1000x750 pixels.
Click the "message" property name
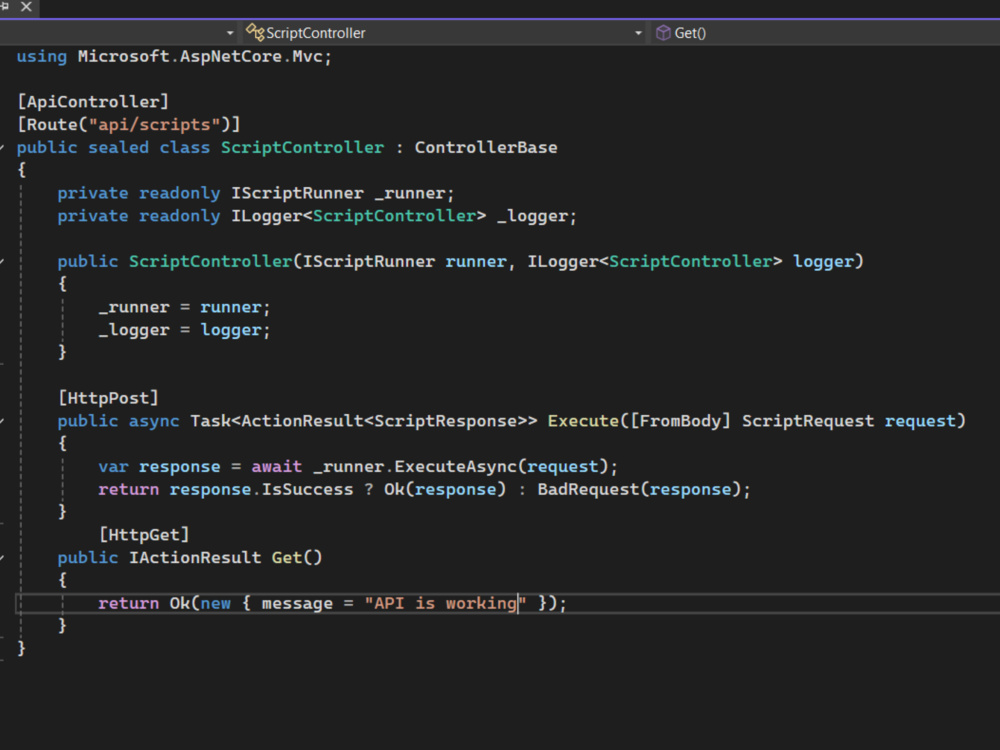(x=297, y=603)
